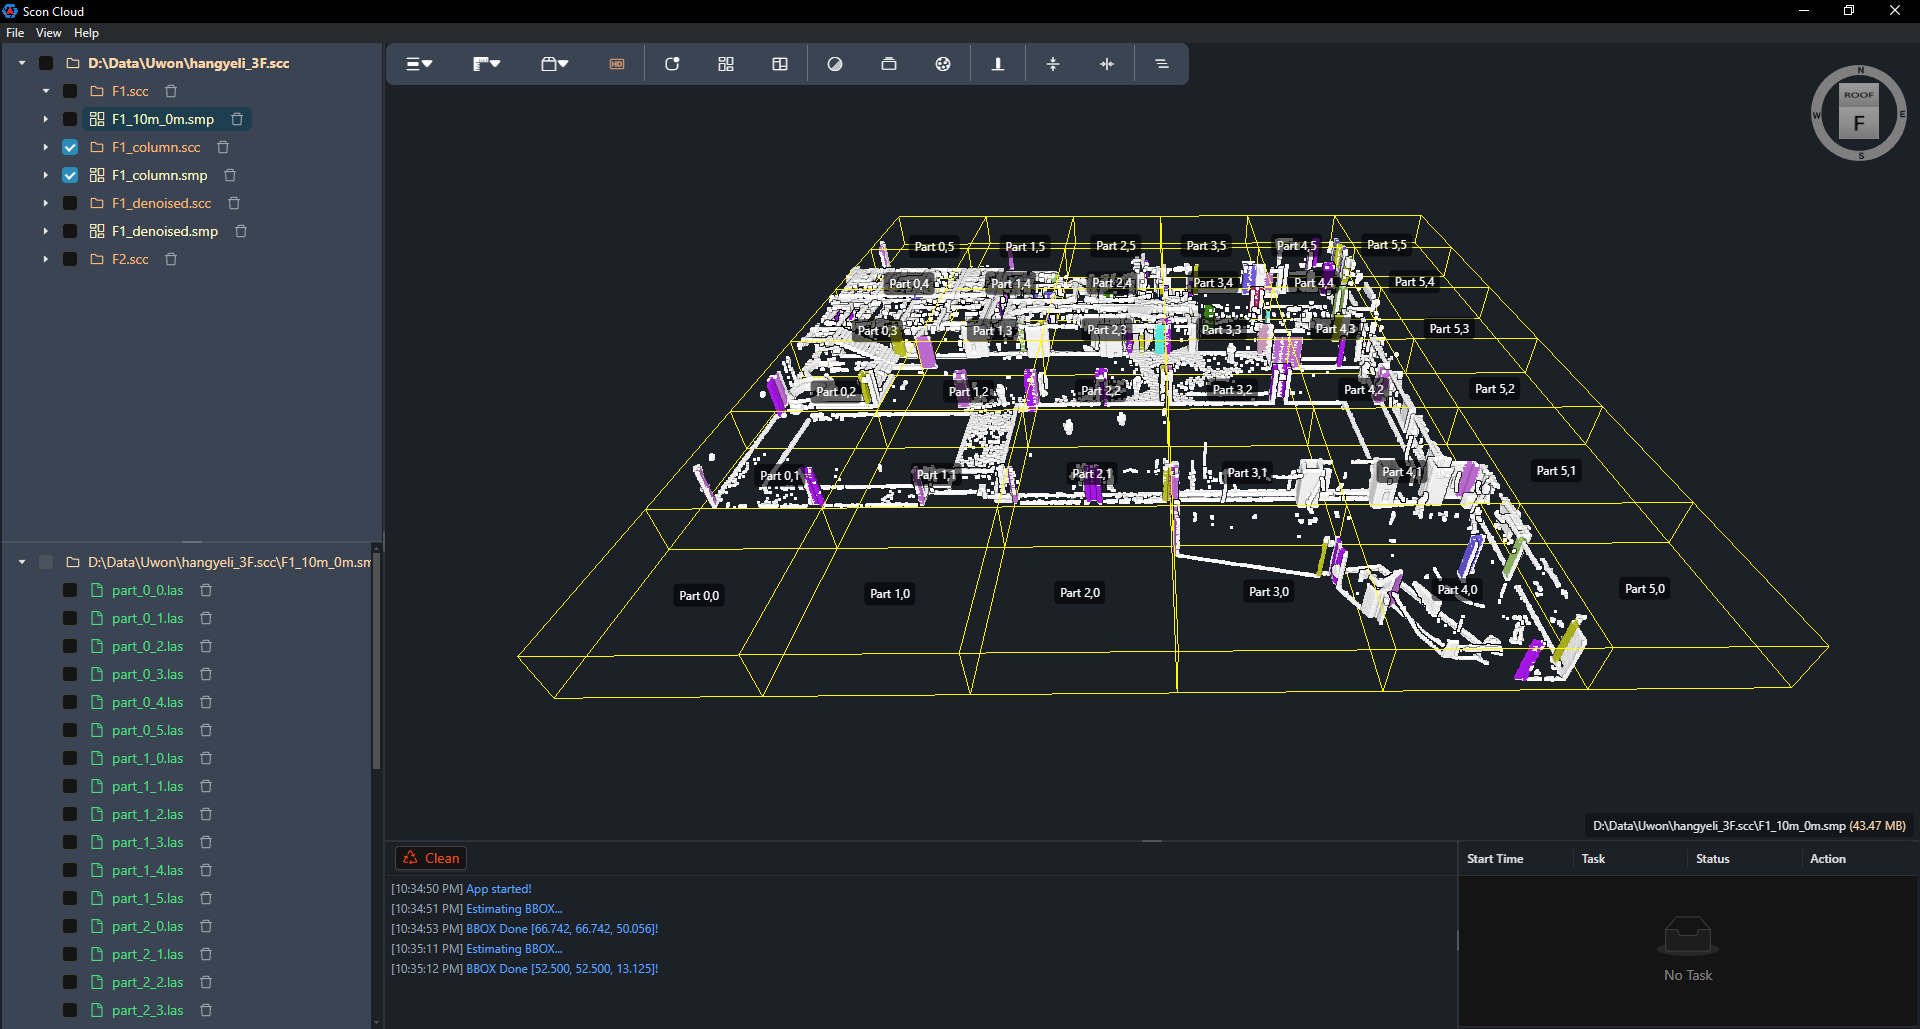
Task: Delete F1_denoised.smp using its trash icon
Action: tap(241, 231)
